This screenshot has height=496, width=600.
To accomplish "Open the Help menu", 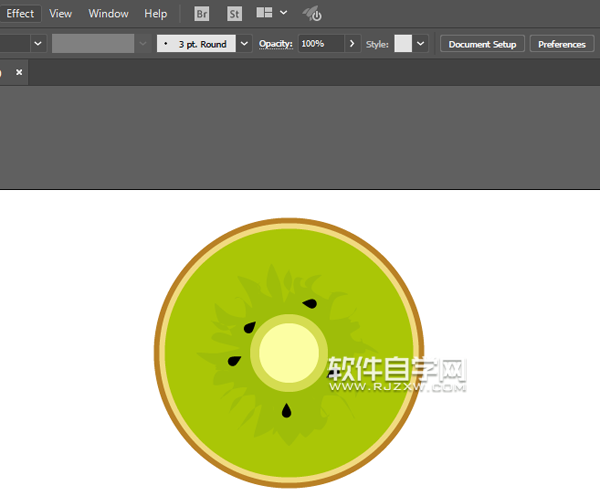I will [x=155, y=14].
